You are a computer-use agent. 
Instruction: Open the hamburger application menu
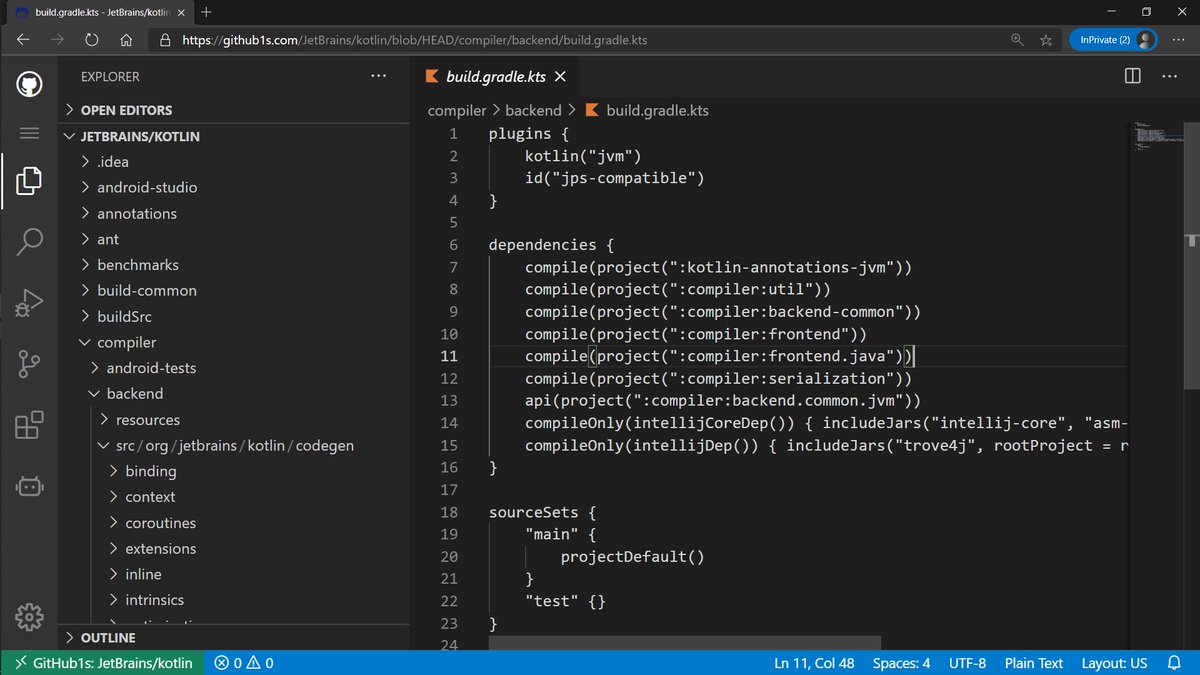(29, 133)
